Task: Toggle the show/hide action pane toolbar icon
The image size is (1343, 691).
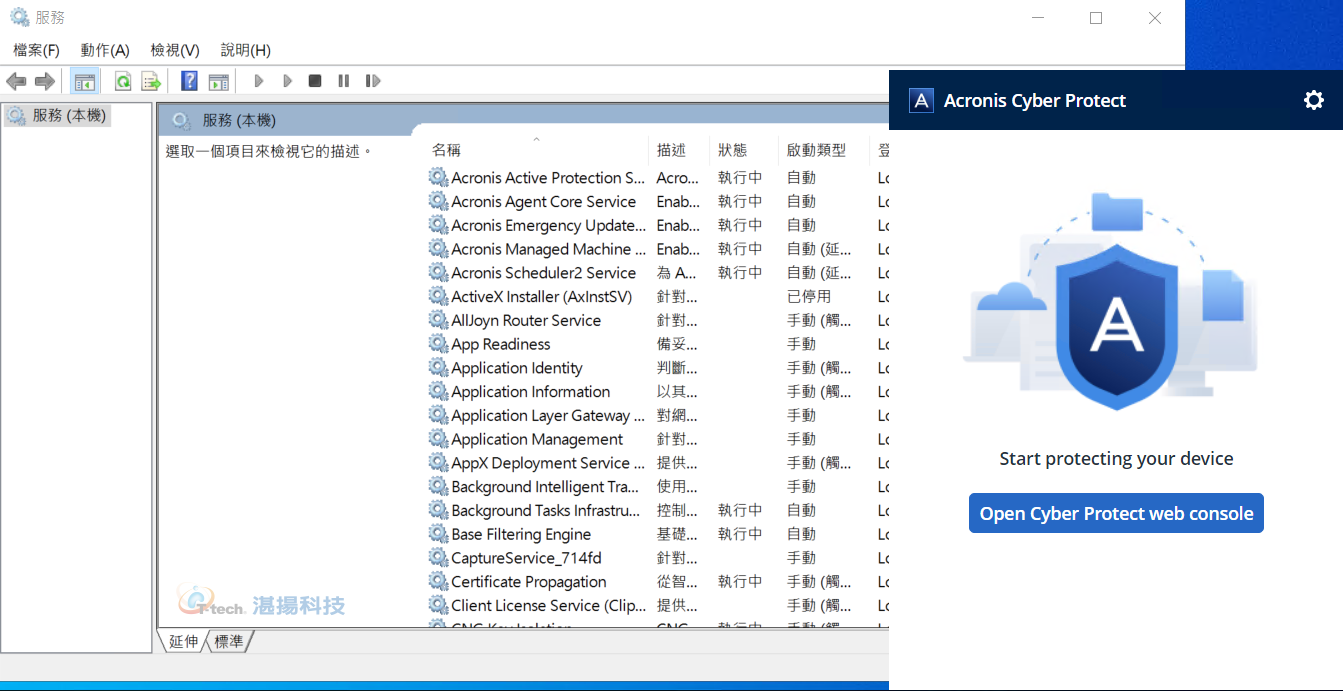Action: (x=218, y=81)
